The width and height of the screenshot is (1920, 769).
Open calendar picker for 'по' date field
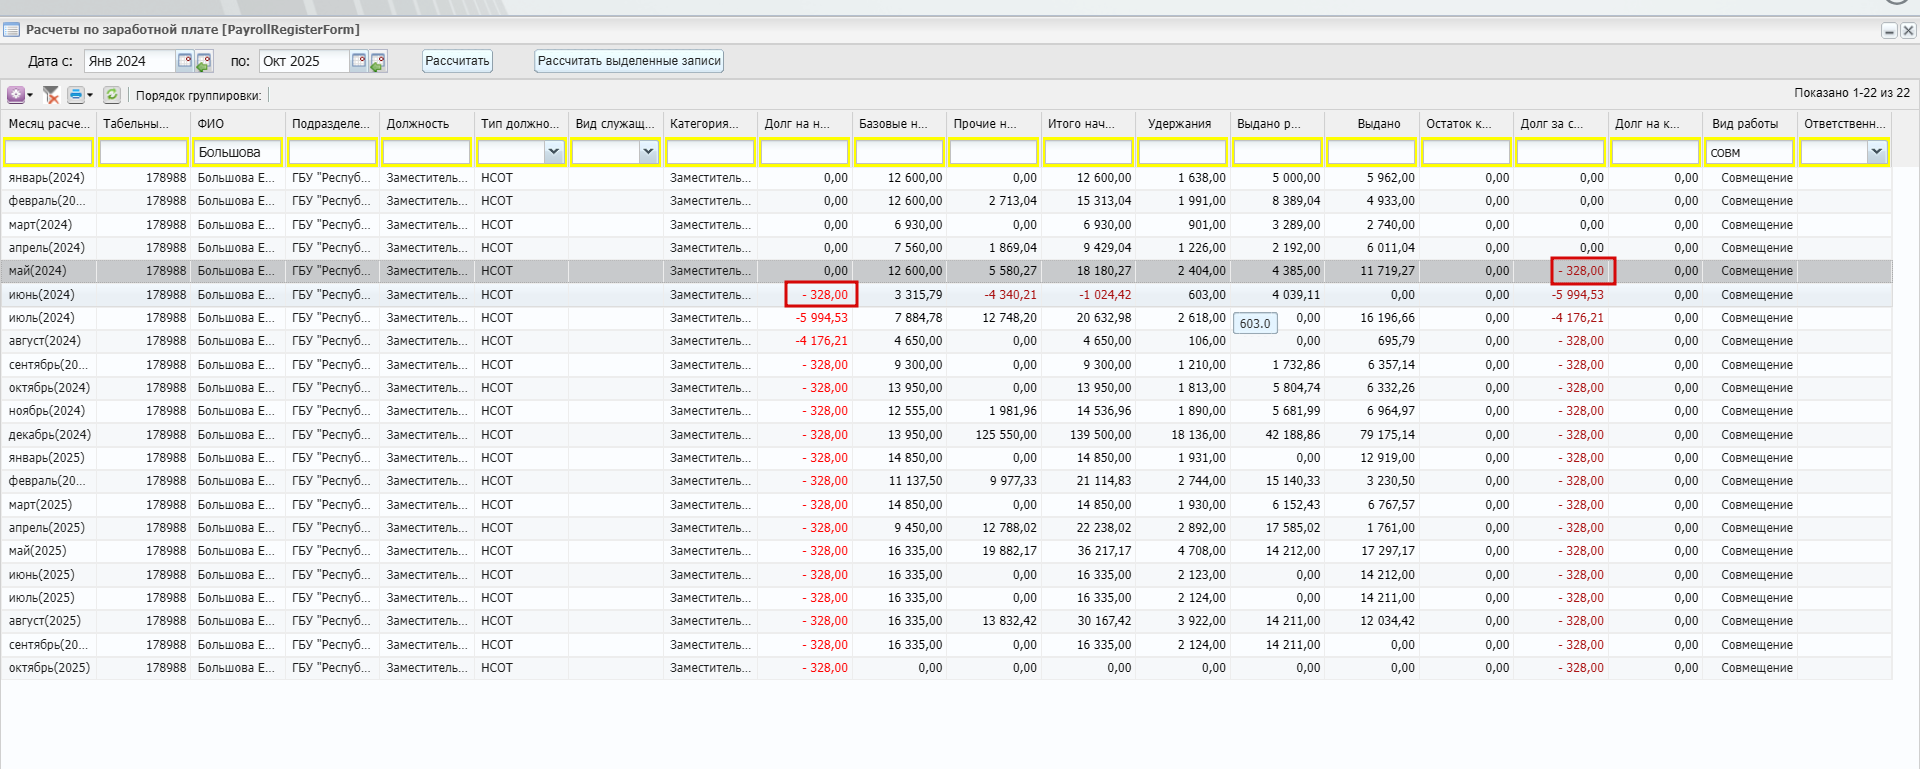[358, 62]
